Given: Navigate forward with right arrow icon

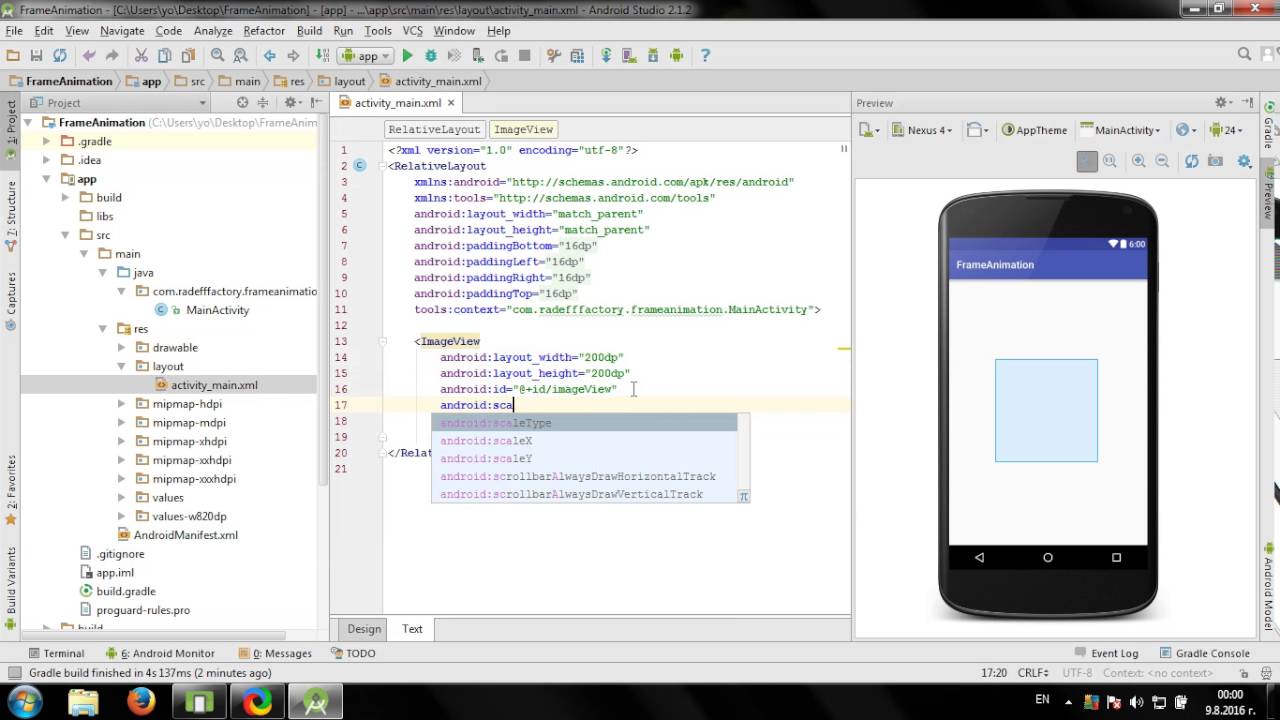Looking at the screenshot, I should (293, 56).
